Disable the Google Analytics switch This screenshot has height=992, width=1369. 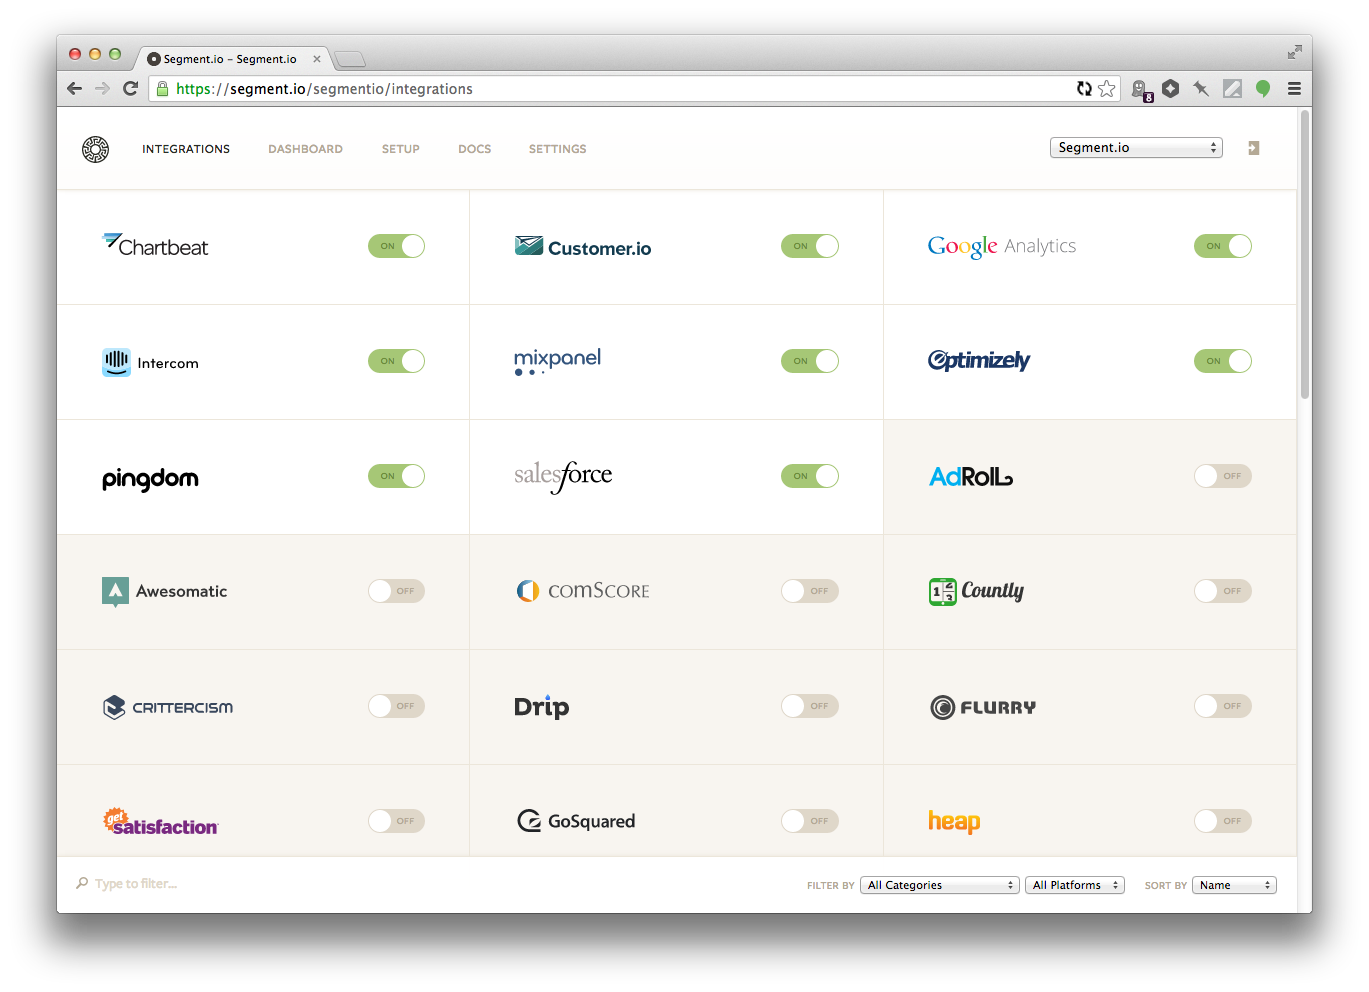pyautogui.click(x=1222, y=246)
